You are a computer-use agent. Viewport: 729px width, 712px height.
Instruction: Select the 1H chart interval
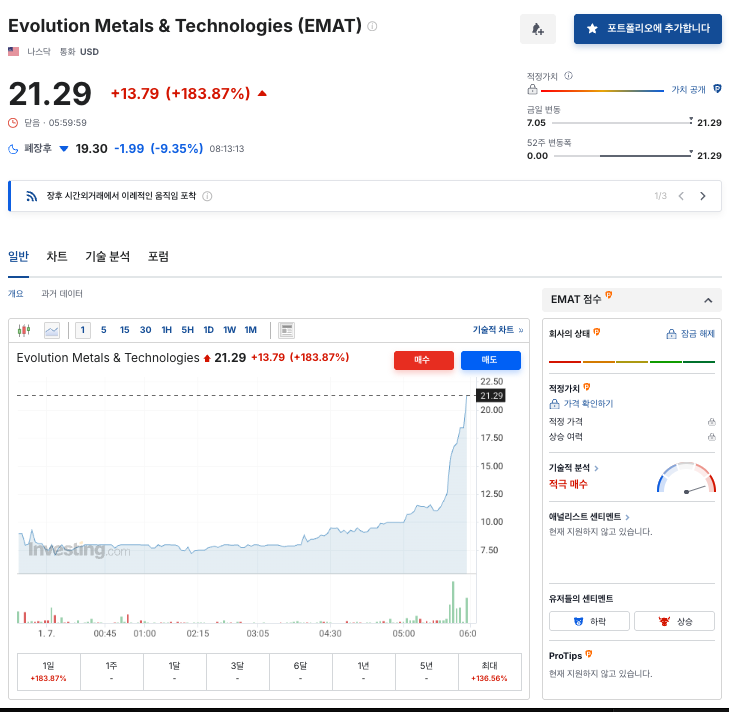166,330
